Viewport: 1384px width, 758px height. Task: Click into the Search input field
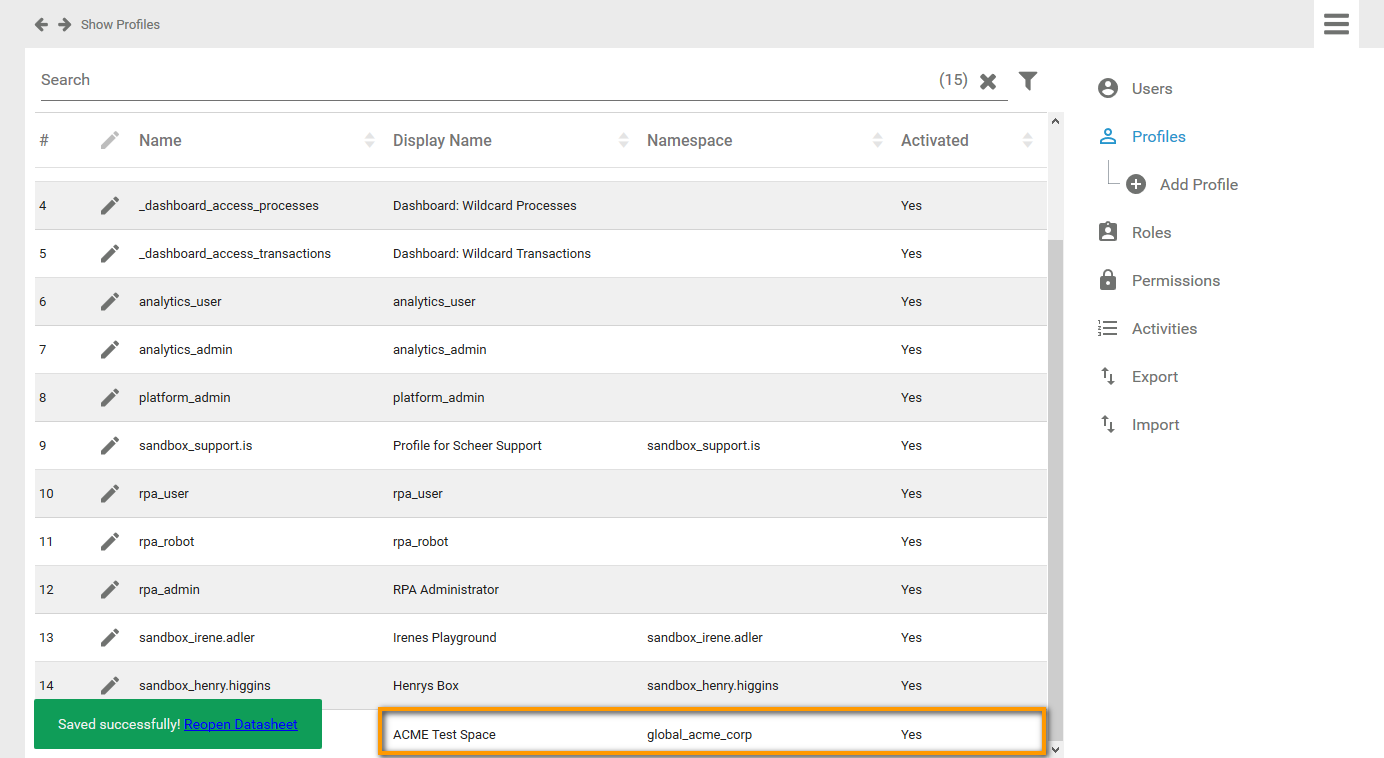[x=480, y=80]
